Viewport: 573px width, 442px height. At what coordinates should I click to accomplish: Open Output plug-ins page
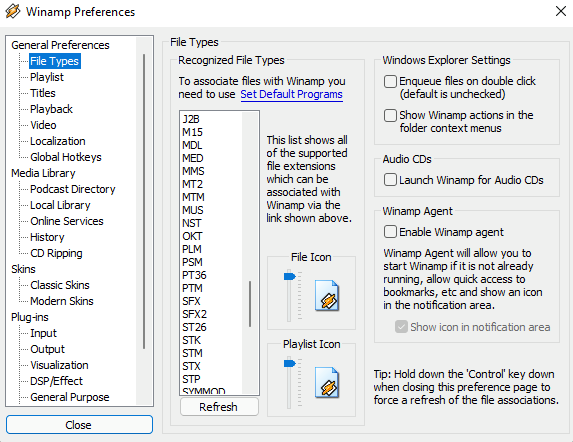pos(48,349)
